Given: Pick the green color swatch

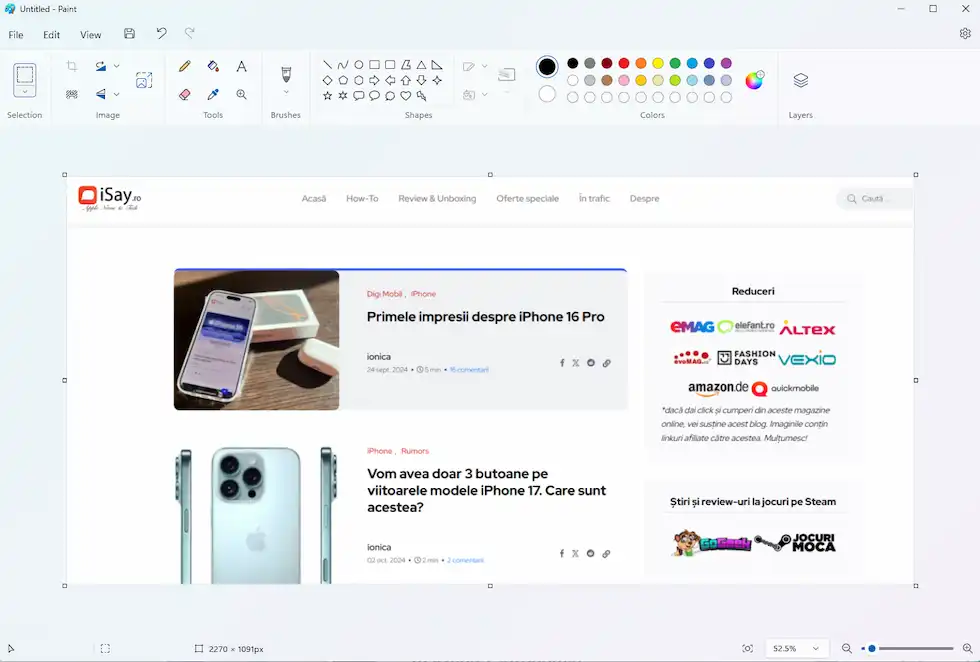Looking at the screenshot, I should (675, 63).
